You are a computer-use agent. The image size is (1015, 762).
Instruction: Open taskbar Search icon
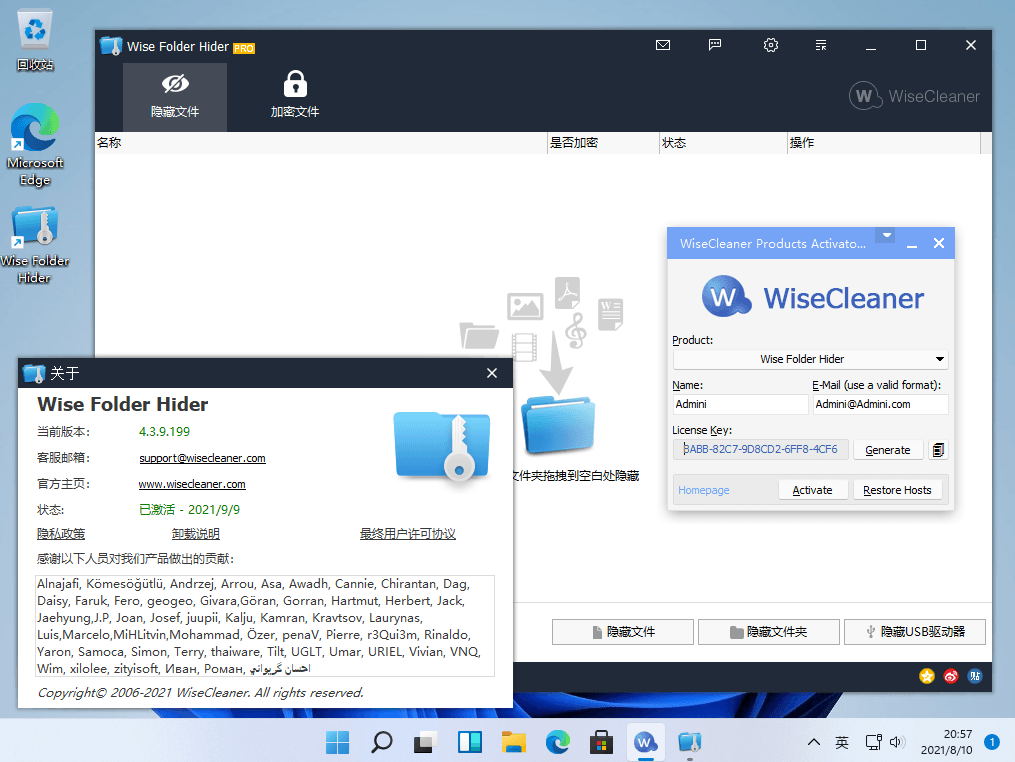[381, 742]
